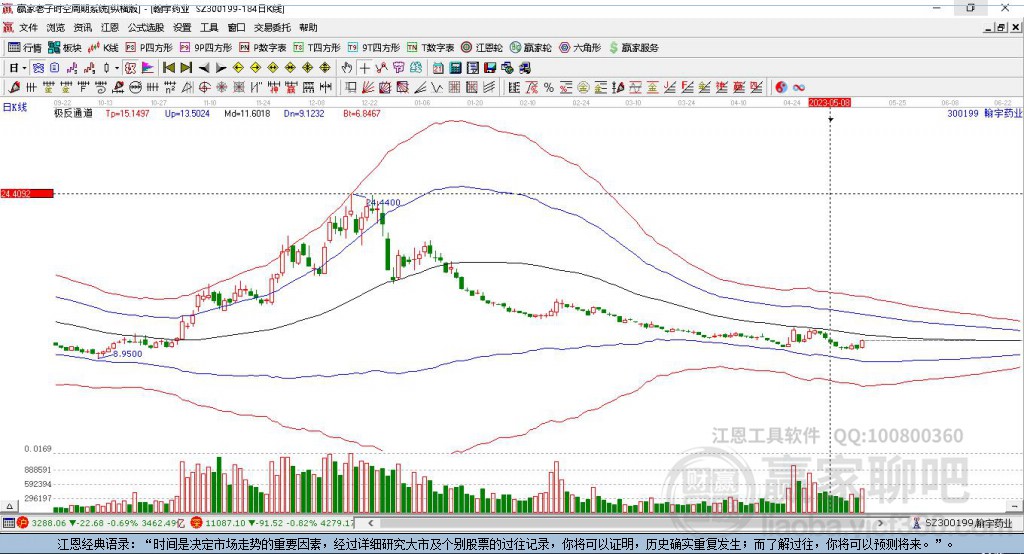The height and width of the screenshot is (554, 1024).
Task: Open the 六角形 tool
Action: (580, 48)
